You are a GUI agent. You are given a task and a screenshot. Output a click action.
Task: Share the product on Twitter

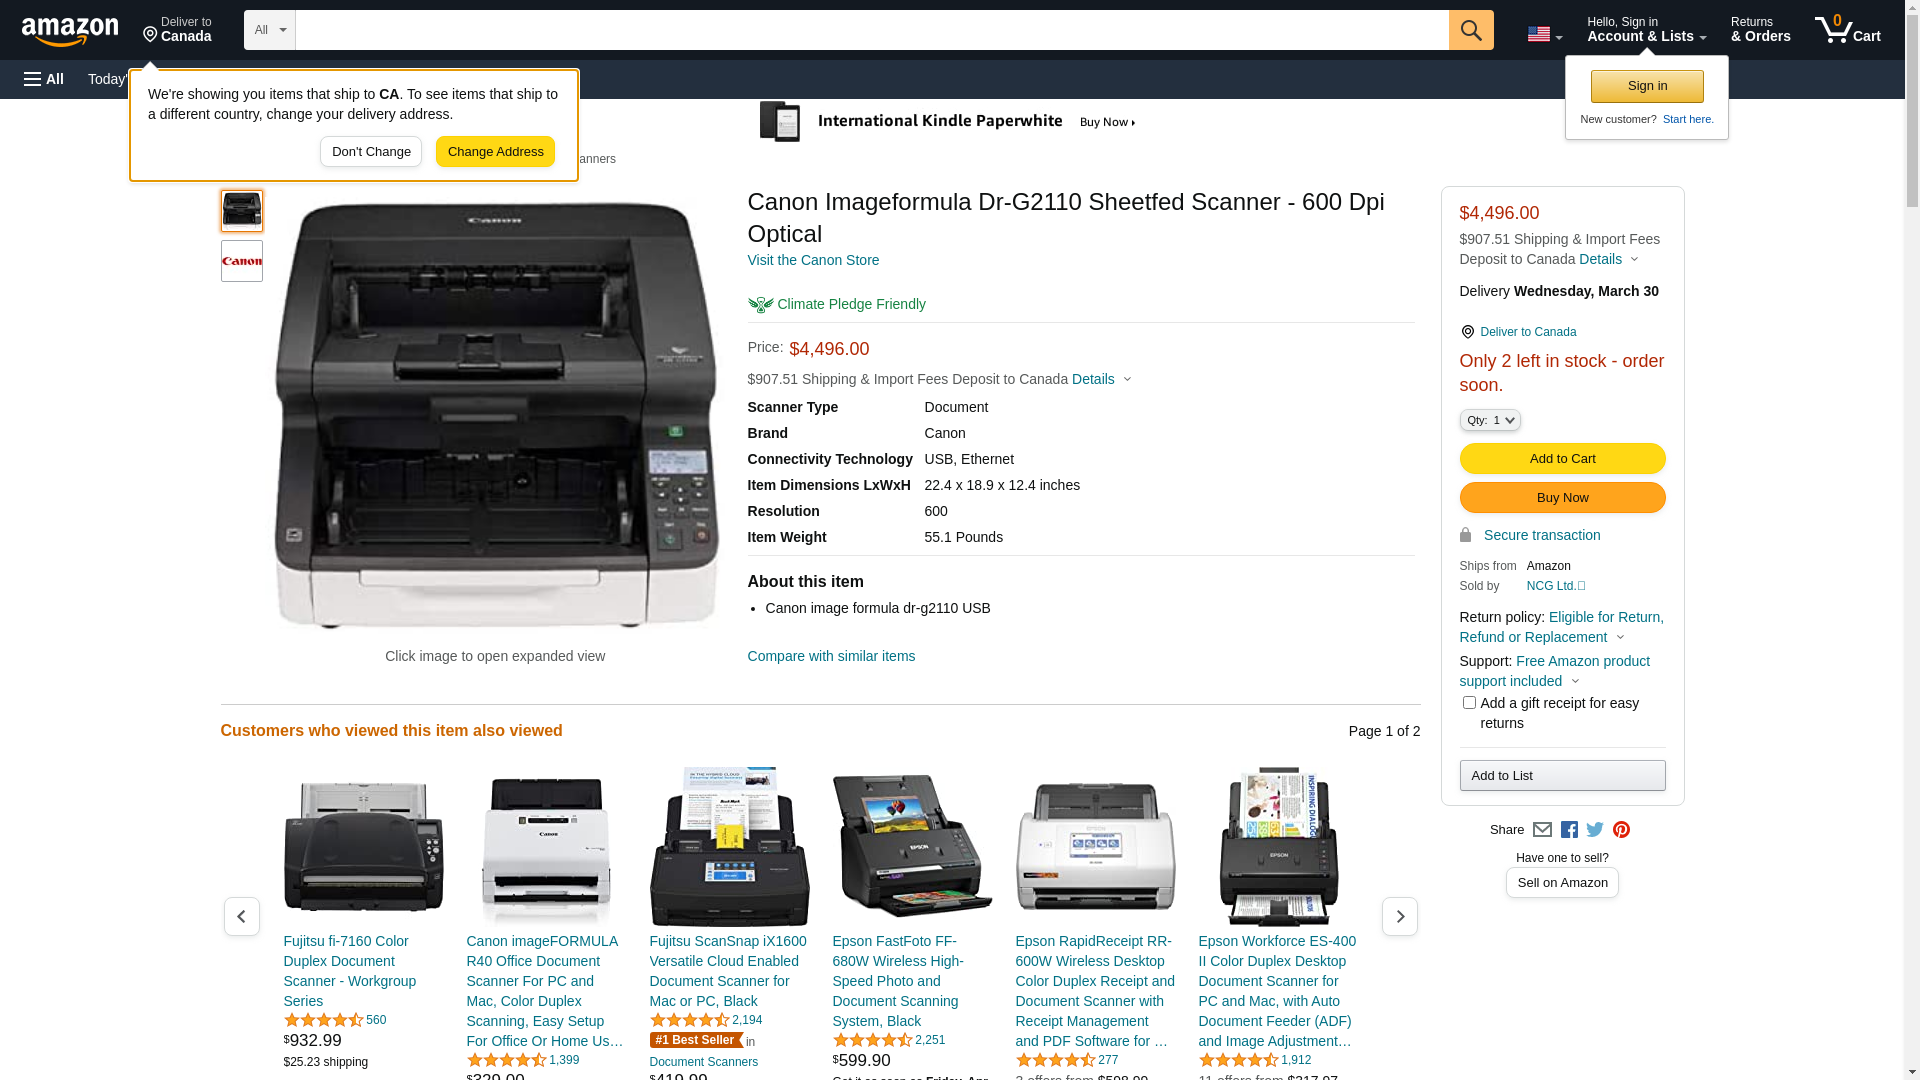(1595, 830)
